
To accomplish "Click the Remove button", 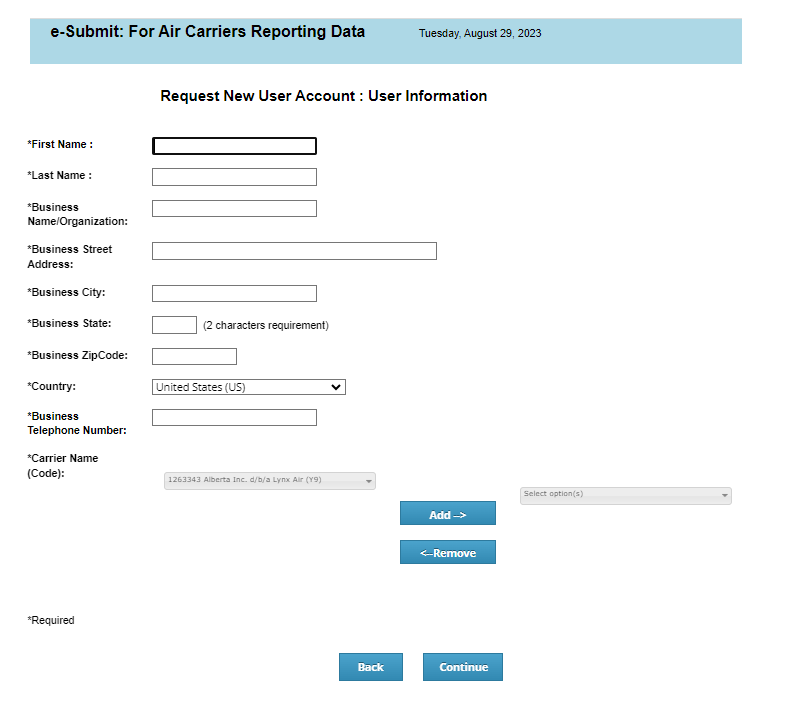I will tap(447, 551).
